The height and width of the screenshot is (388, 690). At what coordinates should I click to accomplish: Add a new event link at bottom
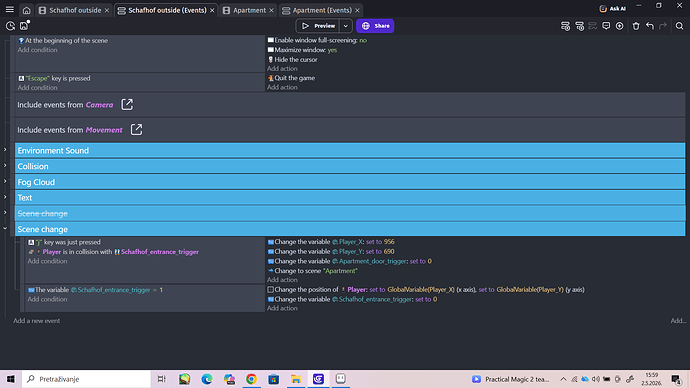coord(37,321)
